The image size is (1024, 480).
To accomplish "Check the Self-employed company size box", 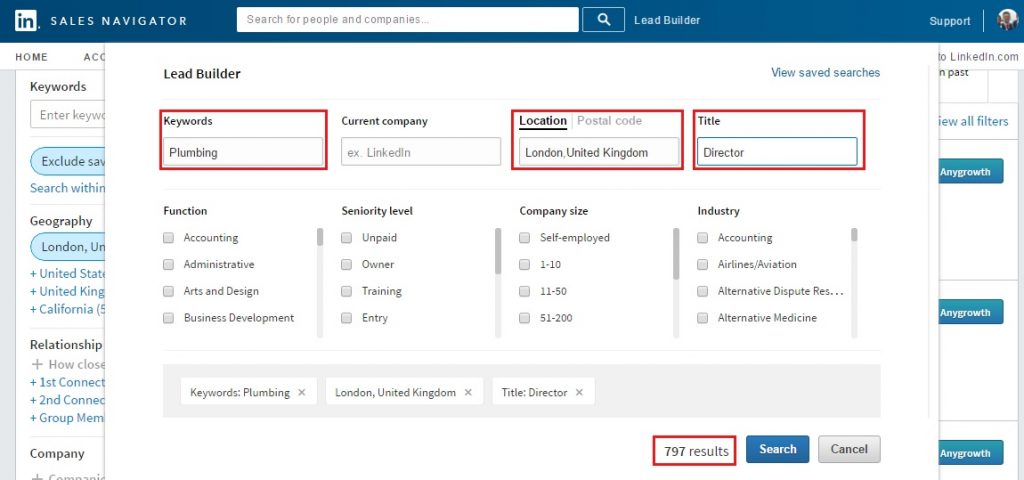I will [x=525, y=238].
